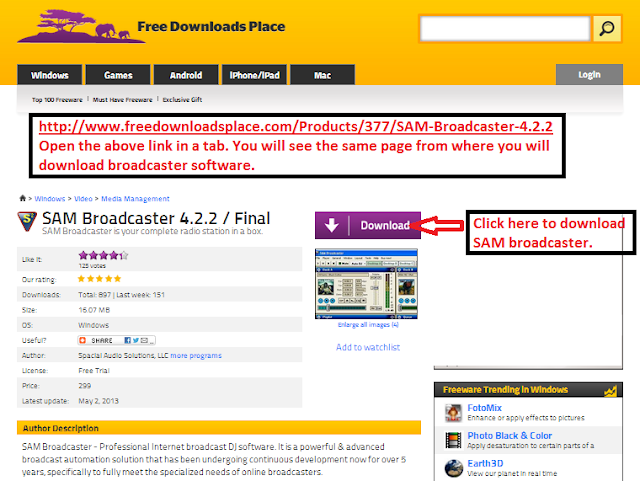
Task: Open the iPhone/iPad category tab
Action: pyautogui.click(x=254, y=75)
